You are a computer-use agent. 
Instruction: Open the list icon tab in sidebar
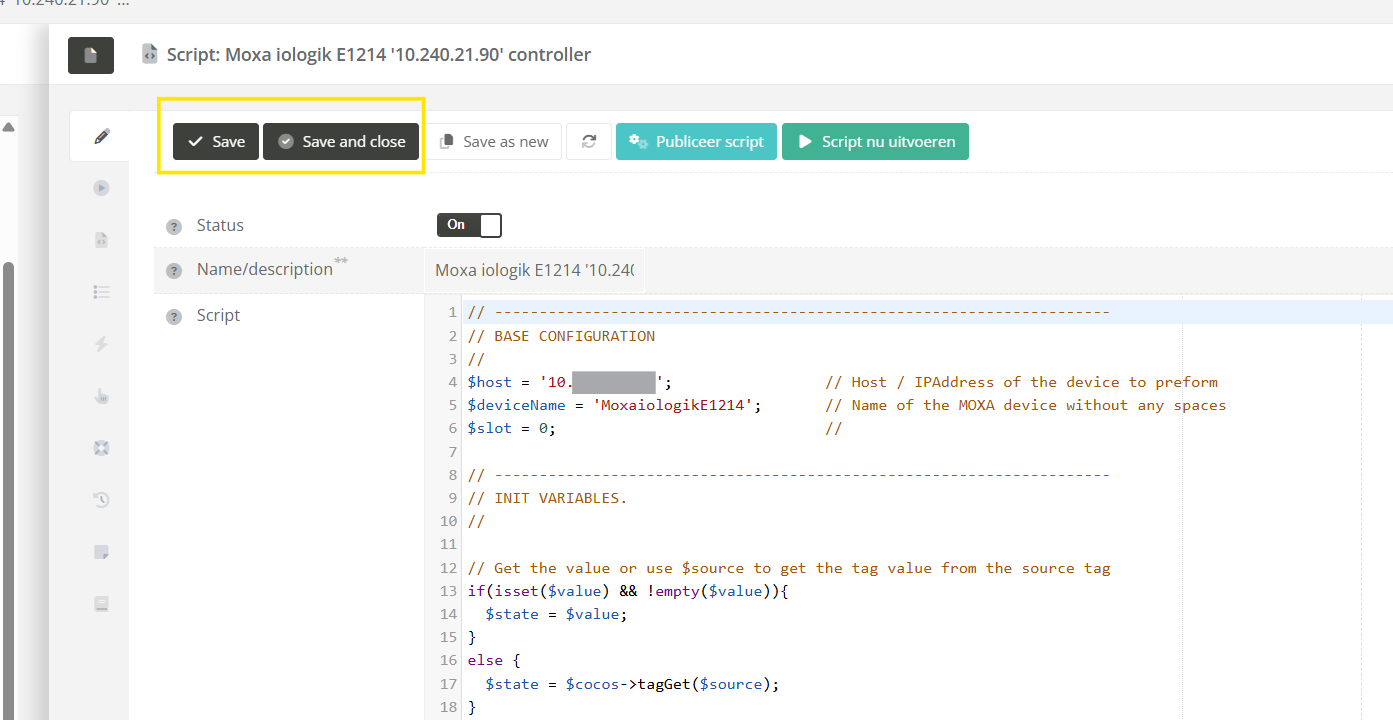tap(101, 292)
